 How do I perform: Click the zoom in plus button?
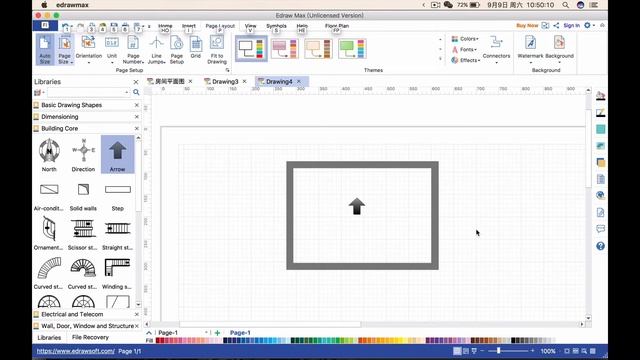tap(533, 351)
